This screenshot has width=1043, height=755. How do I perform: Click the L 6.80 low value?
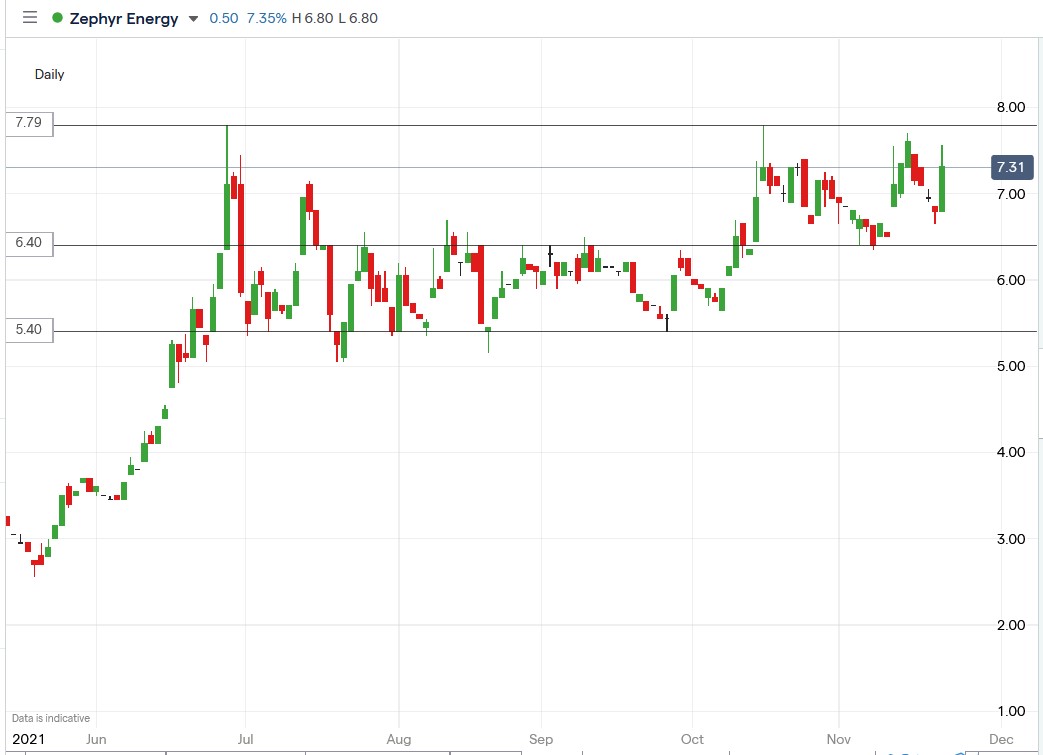358,18
